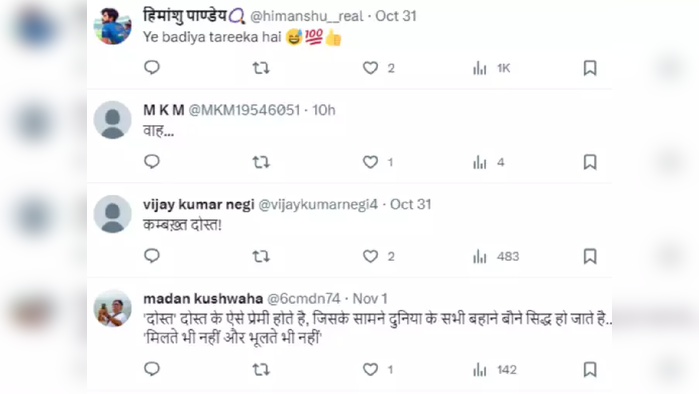Like M K M's tweet
The image size is (699, 394).
[x=370, y=162]
